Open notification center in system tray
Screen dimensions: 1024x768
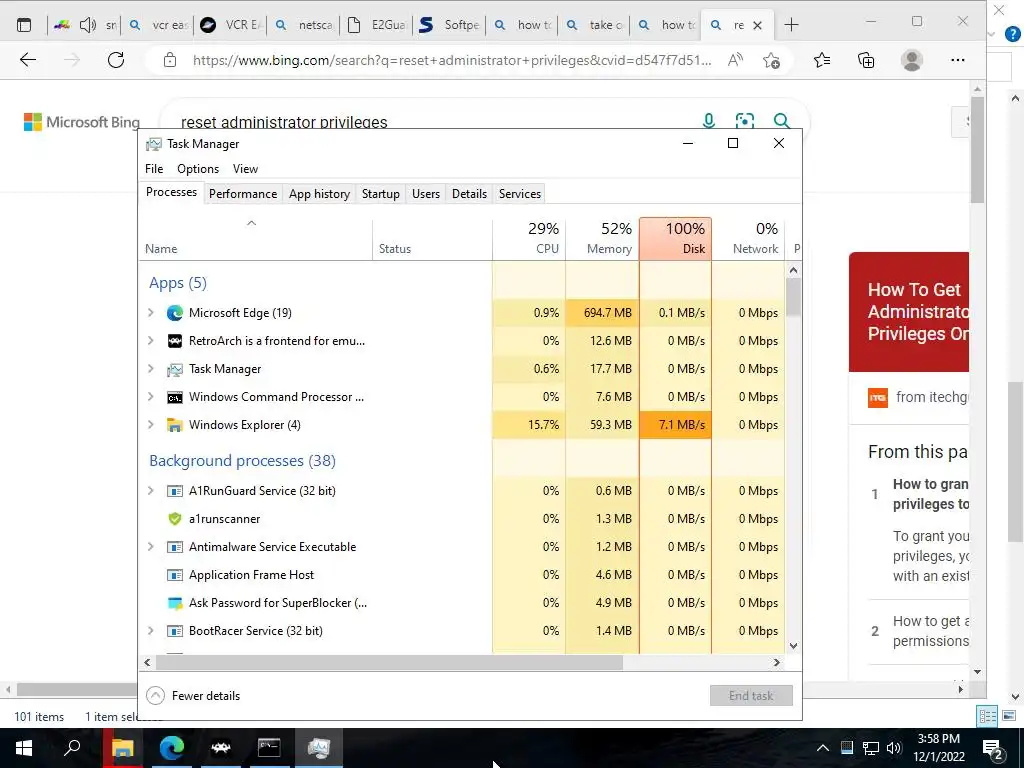(993, 748)
